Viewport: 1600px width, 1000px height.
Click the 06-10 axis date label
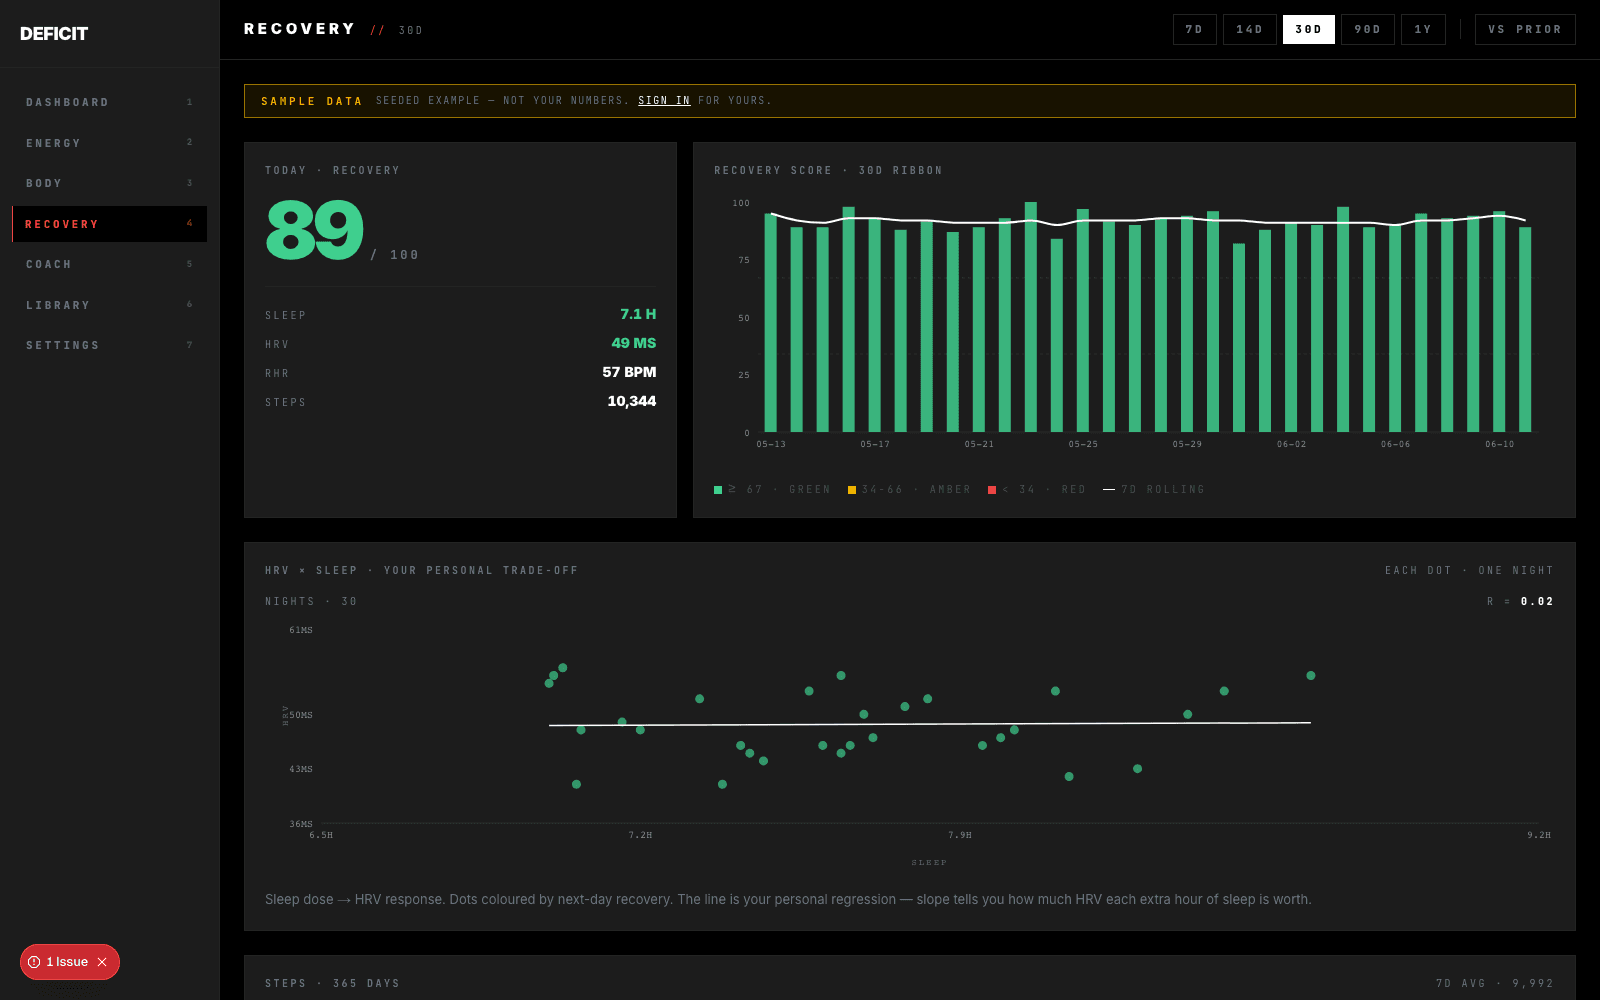tap(1500, 444)
